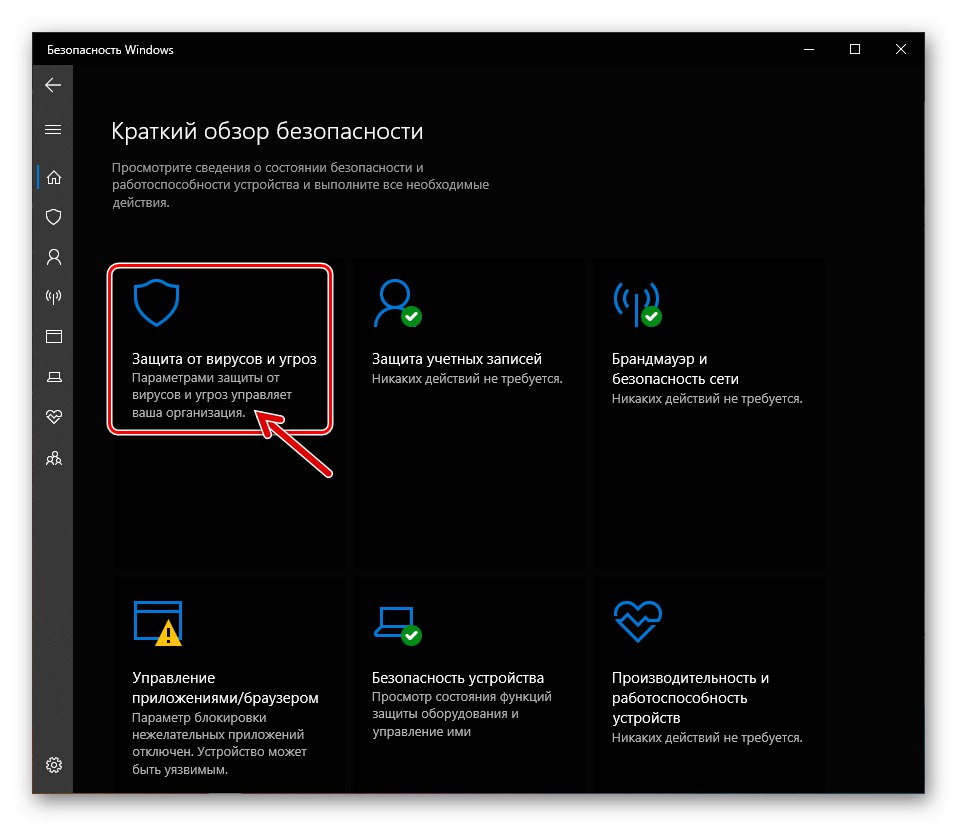Click heading Краткий обзор безопасности
The image size is (957, 826).
tap(267, 131)
